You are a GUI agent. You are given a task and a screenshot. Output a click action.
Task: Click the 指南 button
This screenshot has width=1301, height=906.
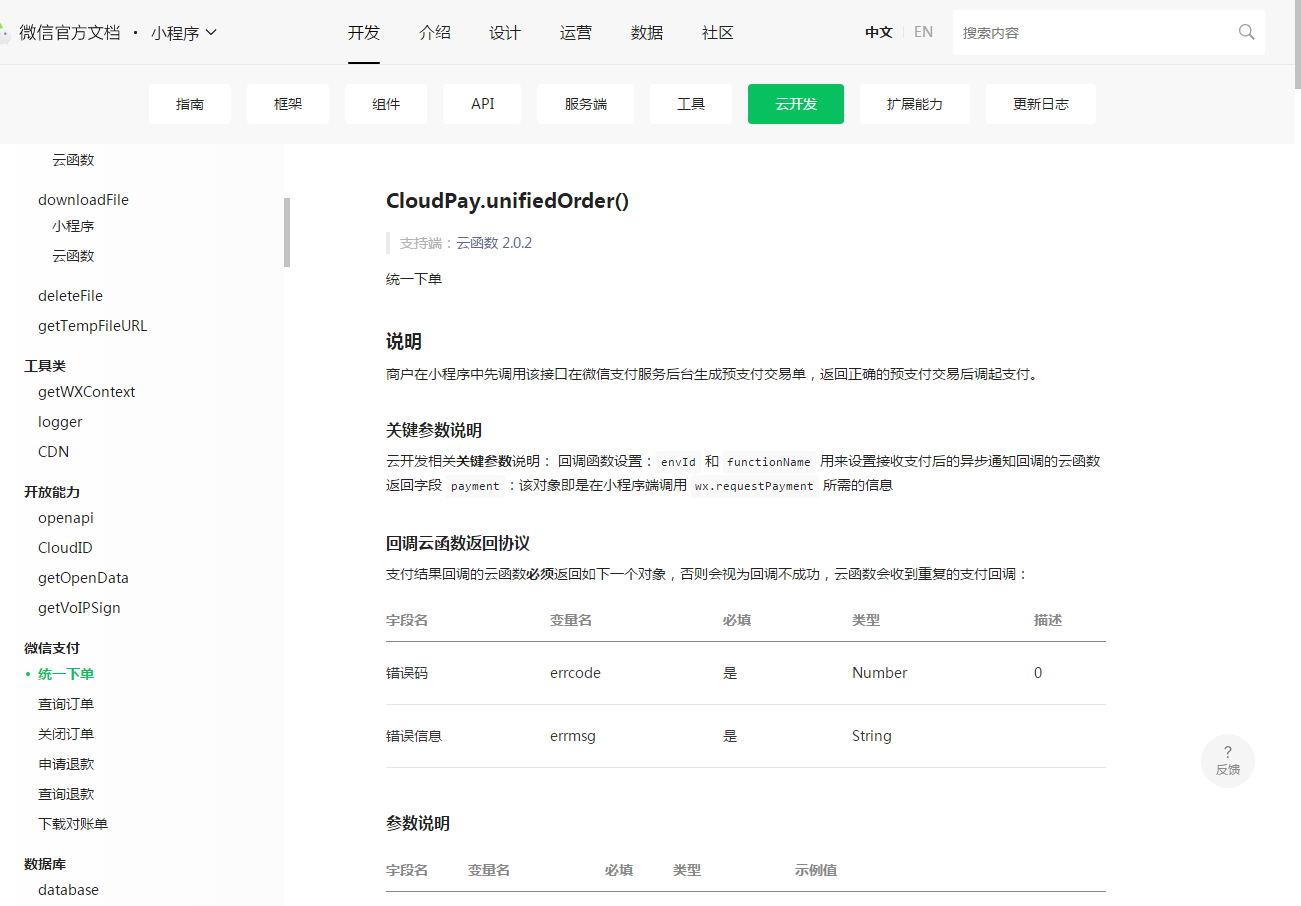click(190, 104)
